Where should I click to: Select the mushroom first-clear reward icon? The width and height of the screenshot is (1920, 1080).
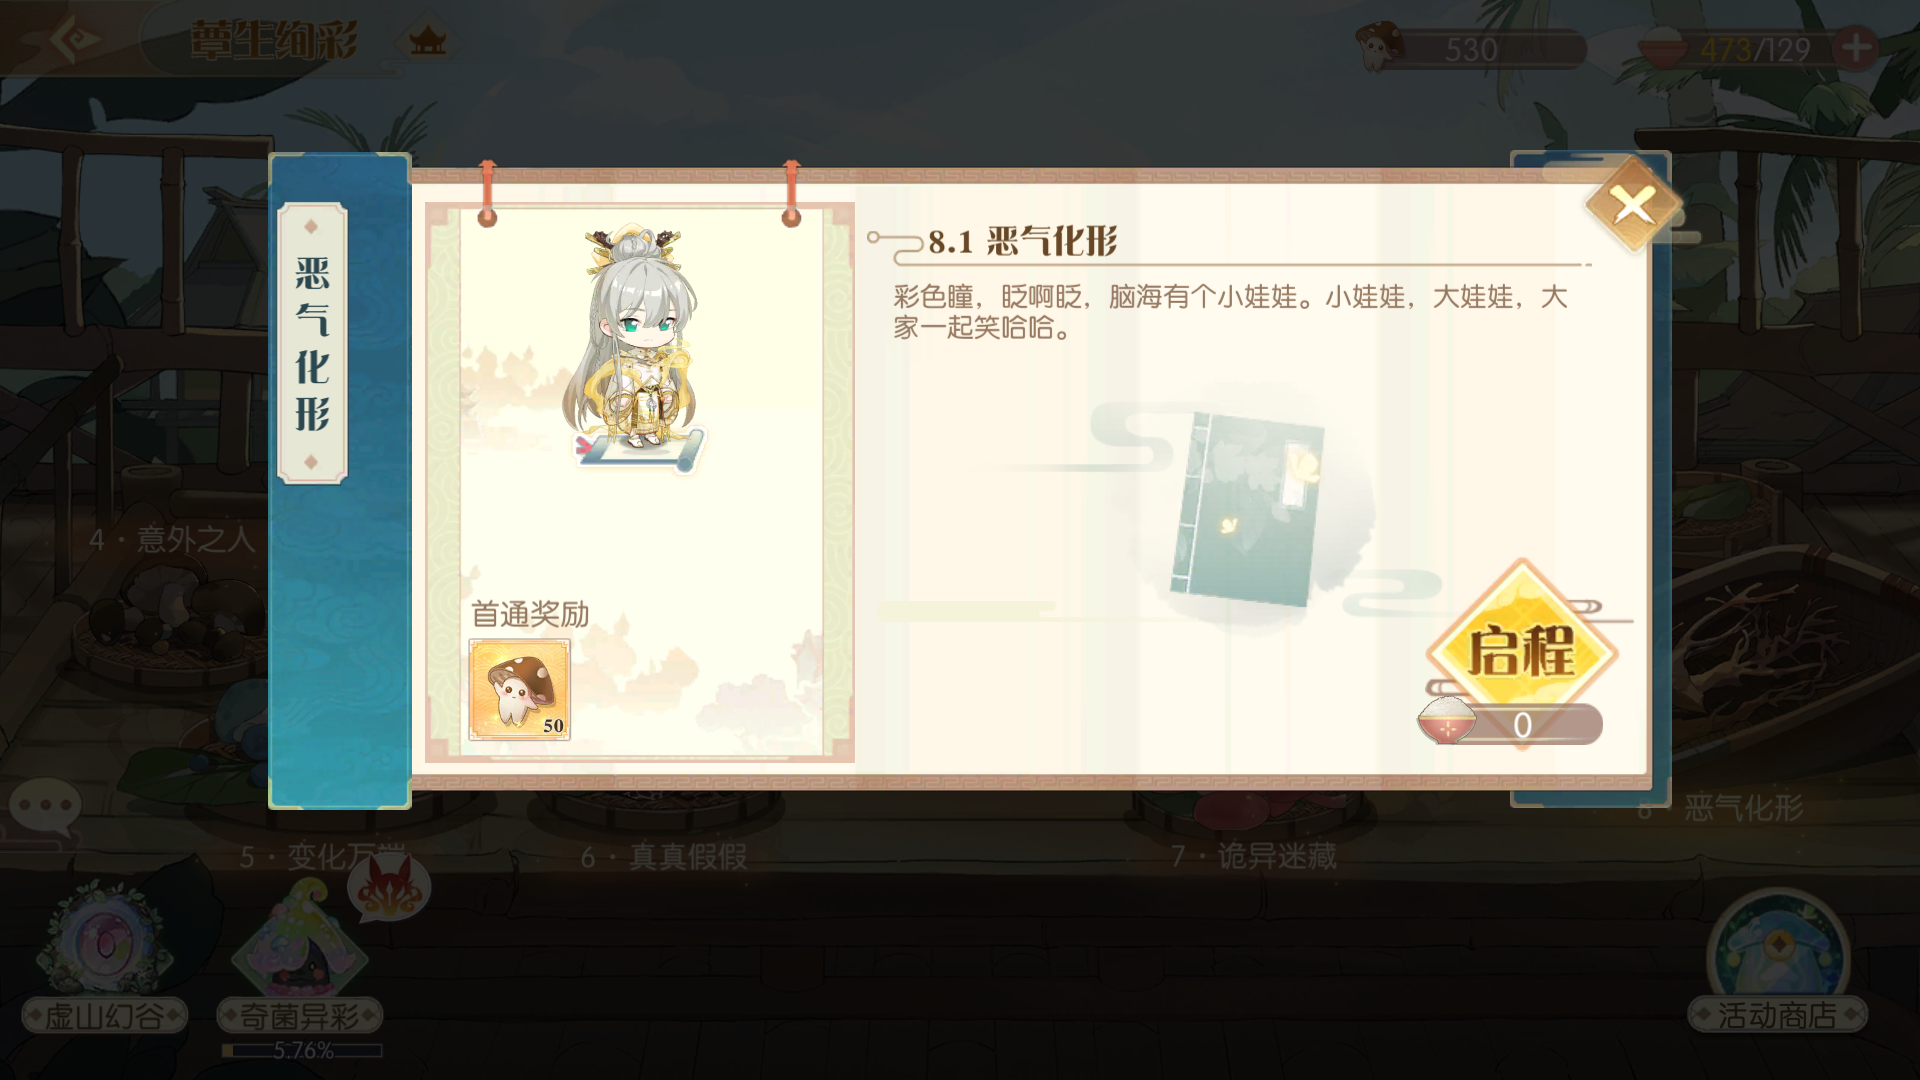pyautogui.click(x=519, y=690)
